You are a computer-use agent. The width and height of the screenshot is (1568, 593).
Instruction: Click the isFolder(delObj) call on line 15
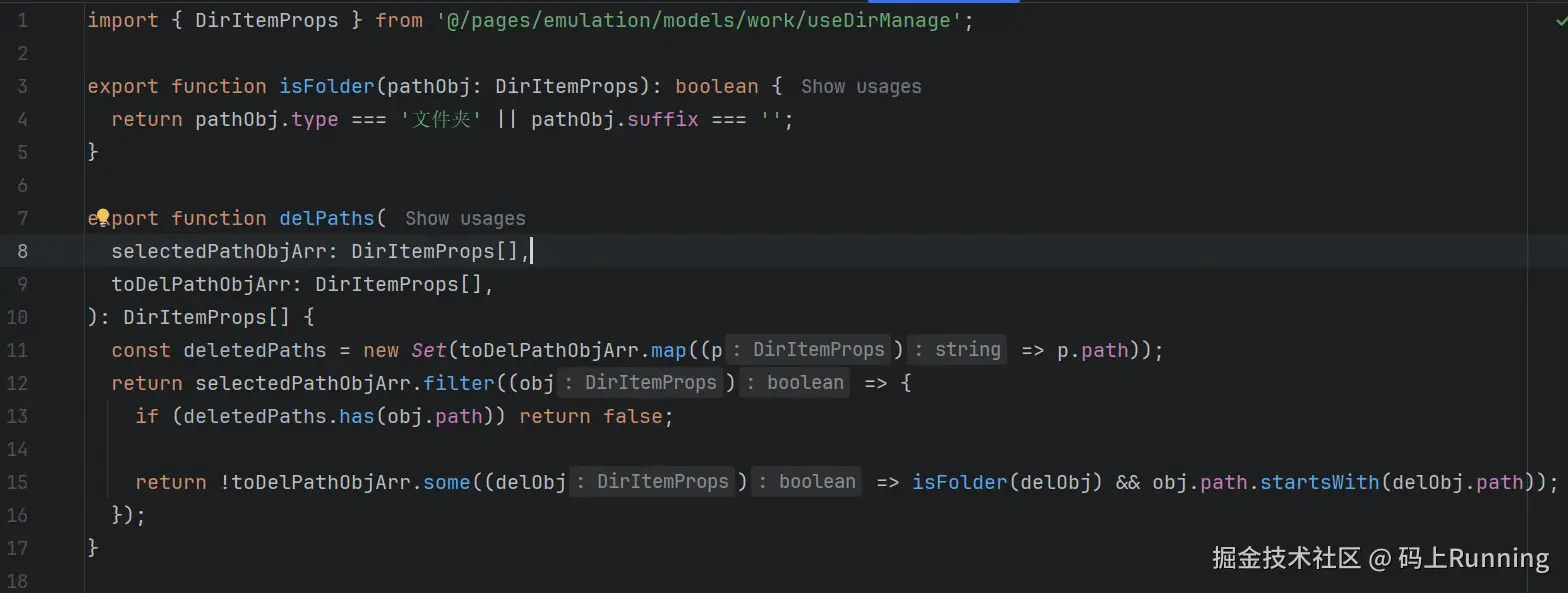pyautogui.click(x=1007, y=482)
